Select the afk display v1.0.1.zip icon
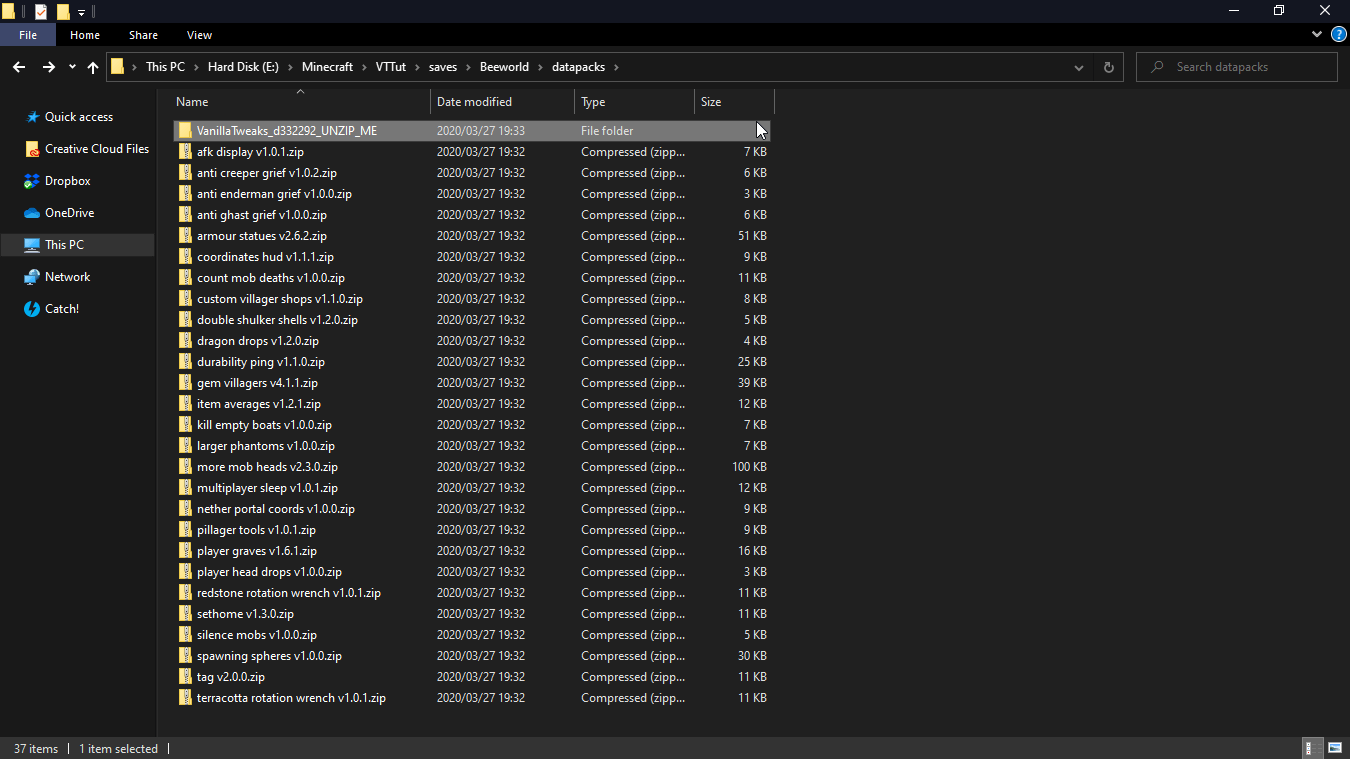This screenshot has height=759, width=1350. (x=185, y=152)
